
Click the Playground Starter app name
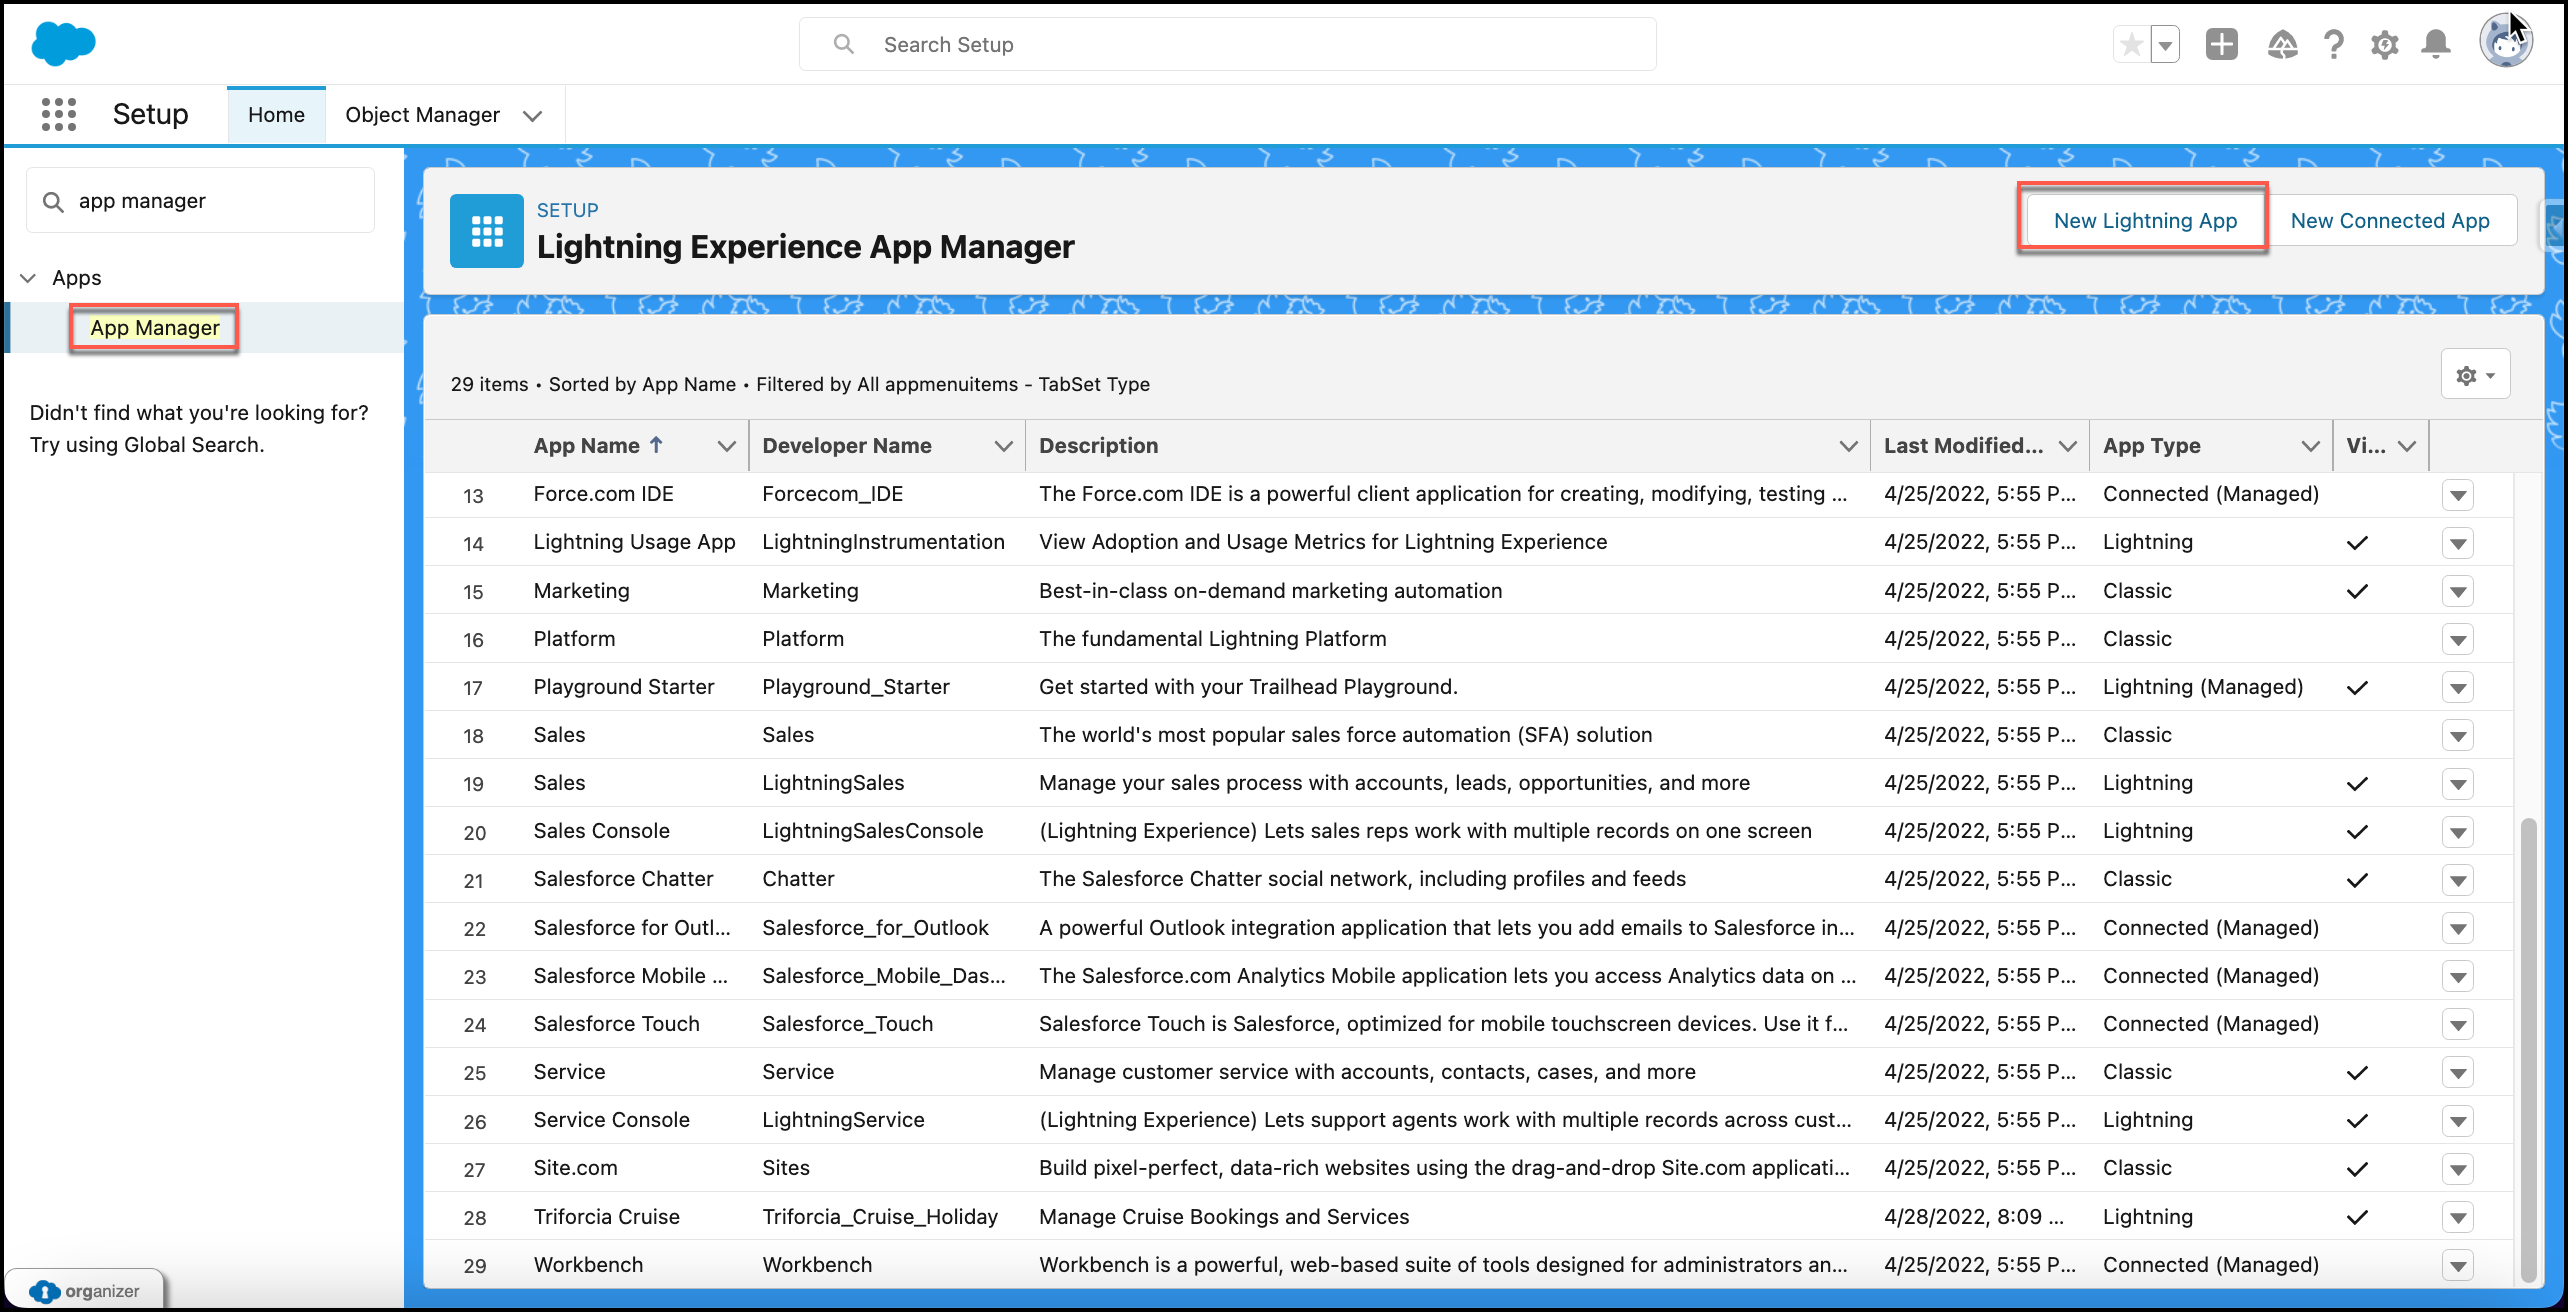click(624, 687)
